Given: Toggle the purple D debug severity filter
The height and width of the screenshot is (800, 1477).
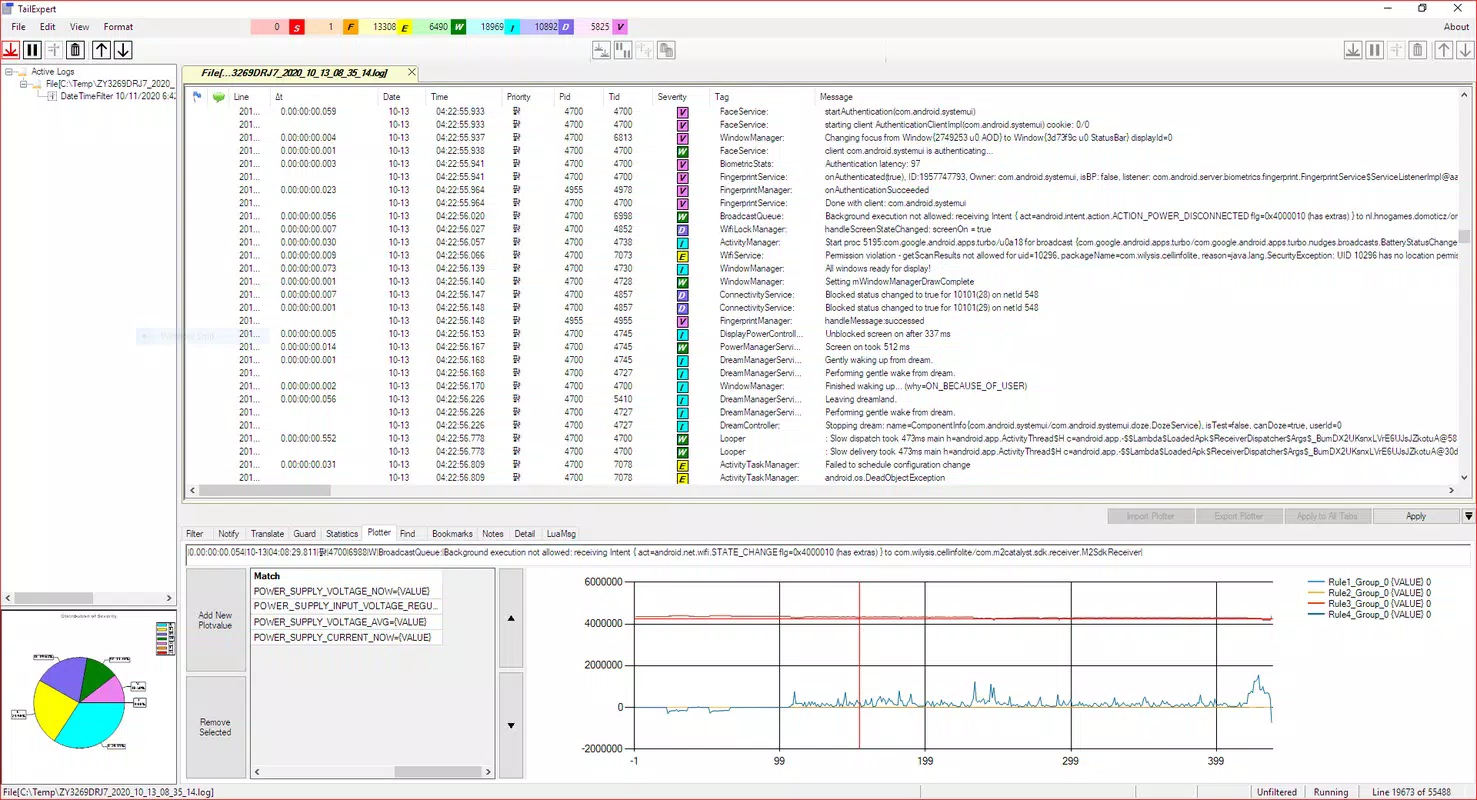Looking at the screenshot, I should click(566, 27).
